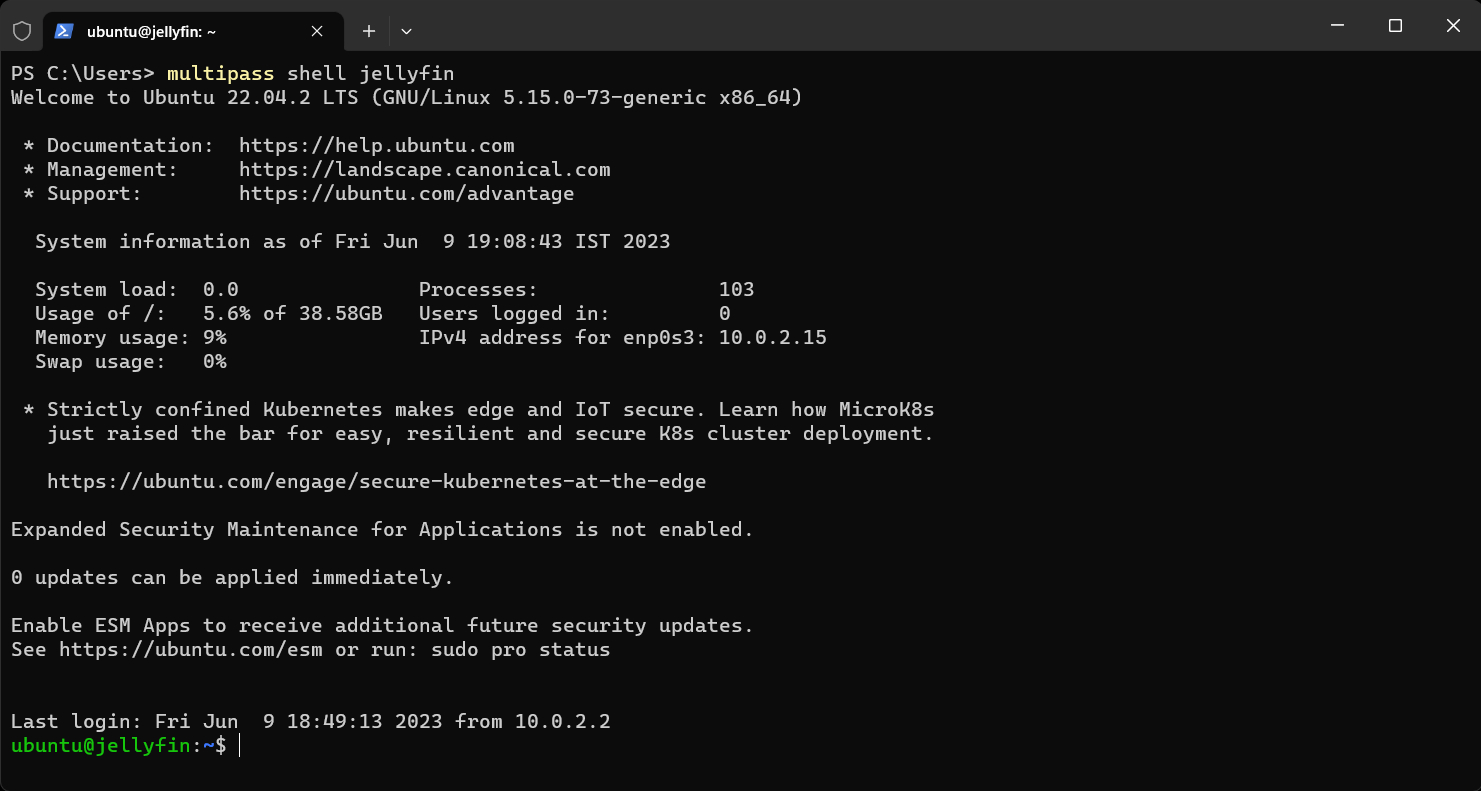Open the ubuntu.com/esm link
The image size is (1481, 791).
[x=192, y=650]
